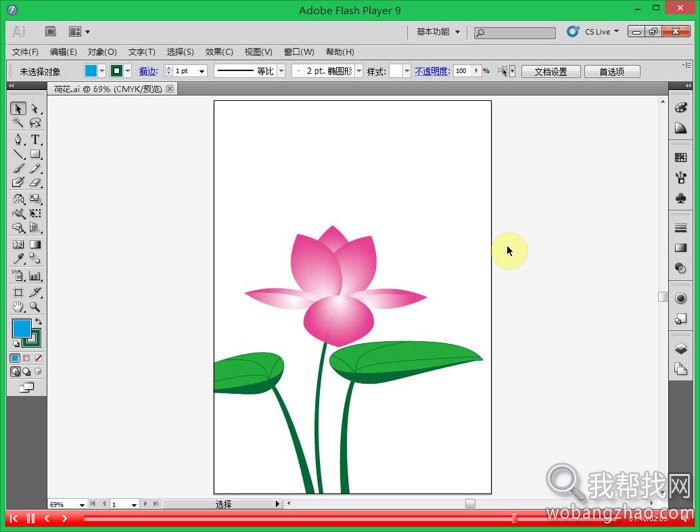
Task: Select the Mesh tool
Action: [x=18, y=244]
